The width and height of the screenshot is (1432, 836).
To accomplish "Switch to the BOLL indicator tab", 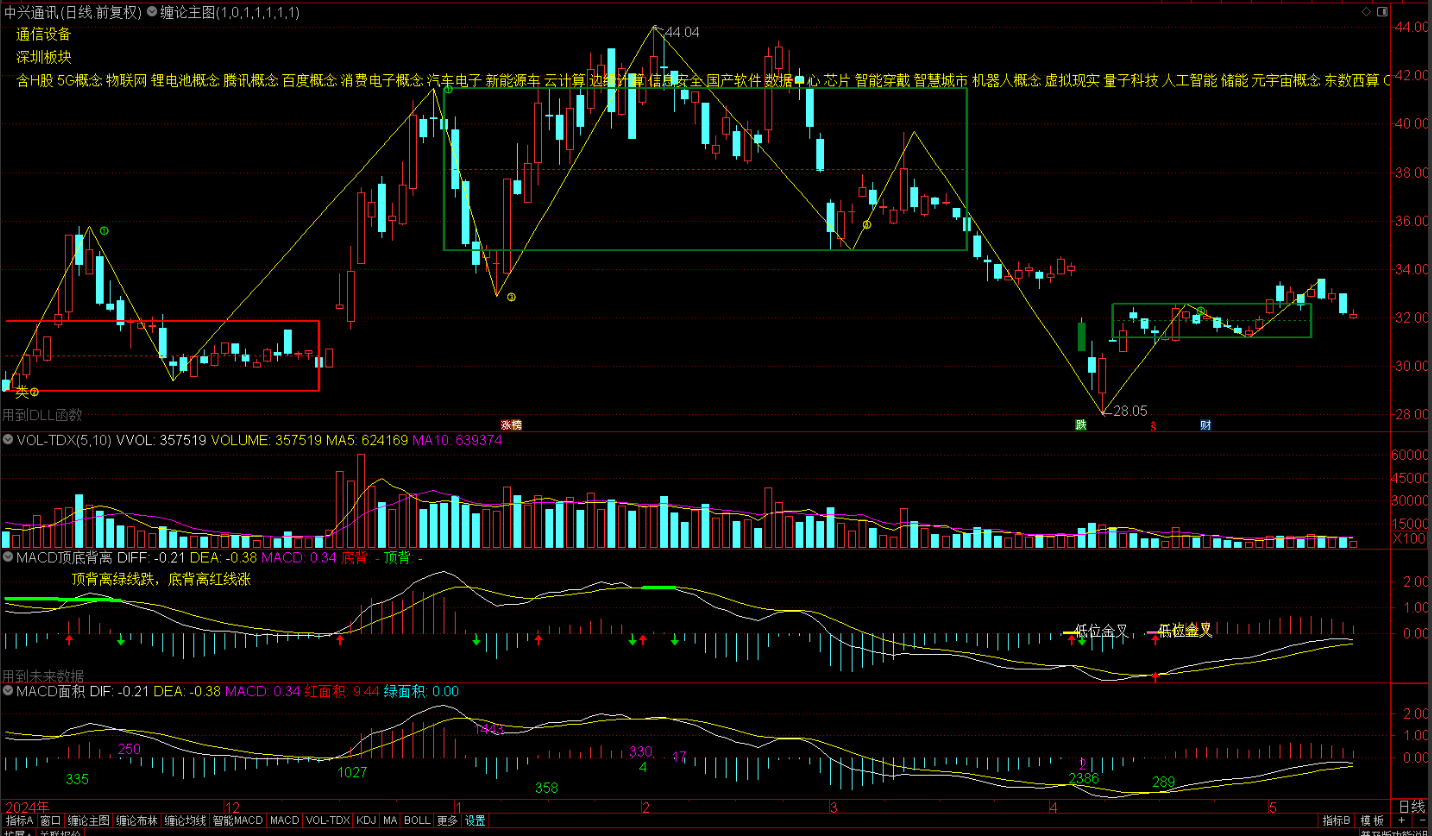I will coord(417,821).
